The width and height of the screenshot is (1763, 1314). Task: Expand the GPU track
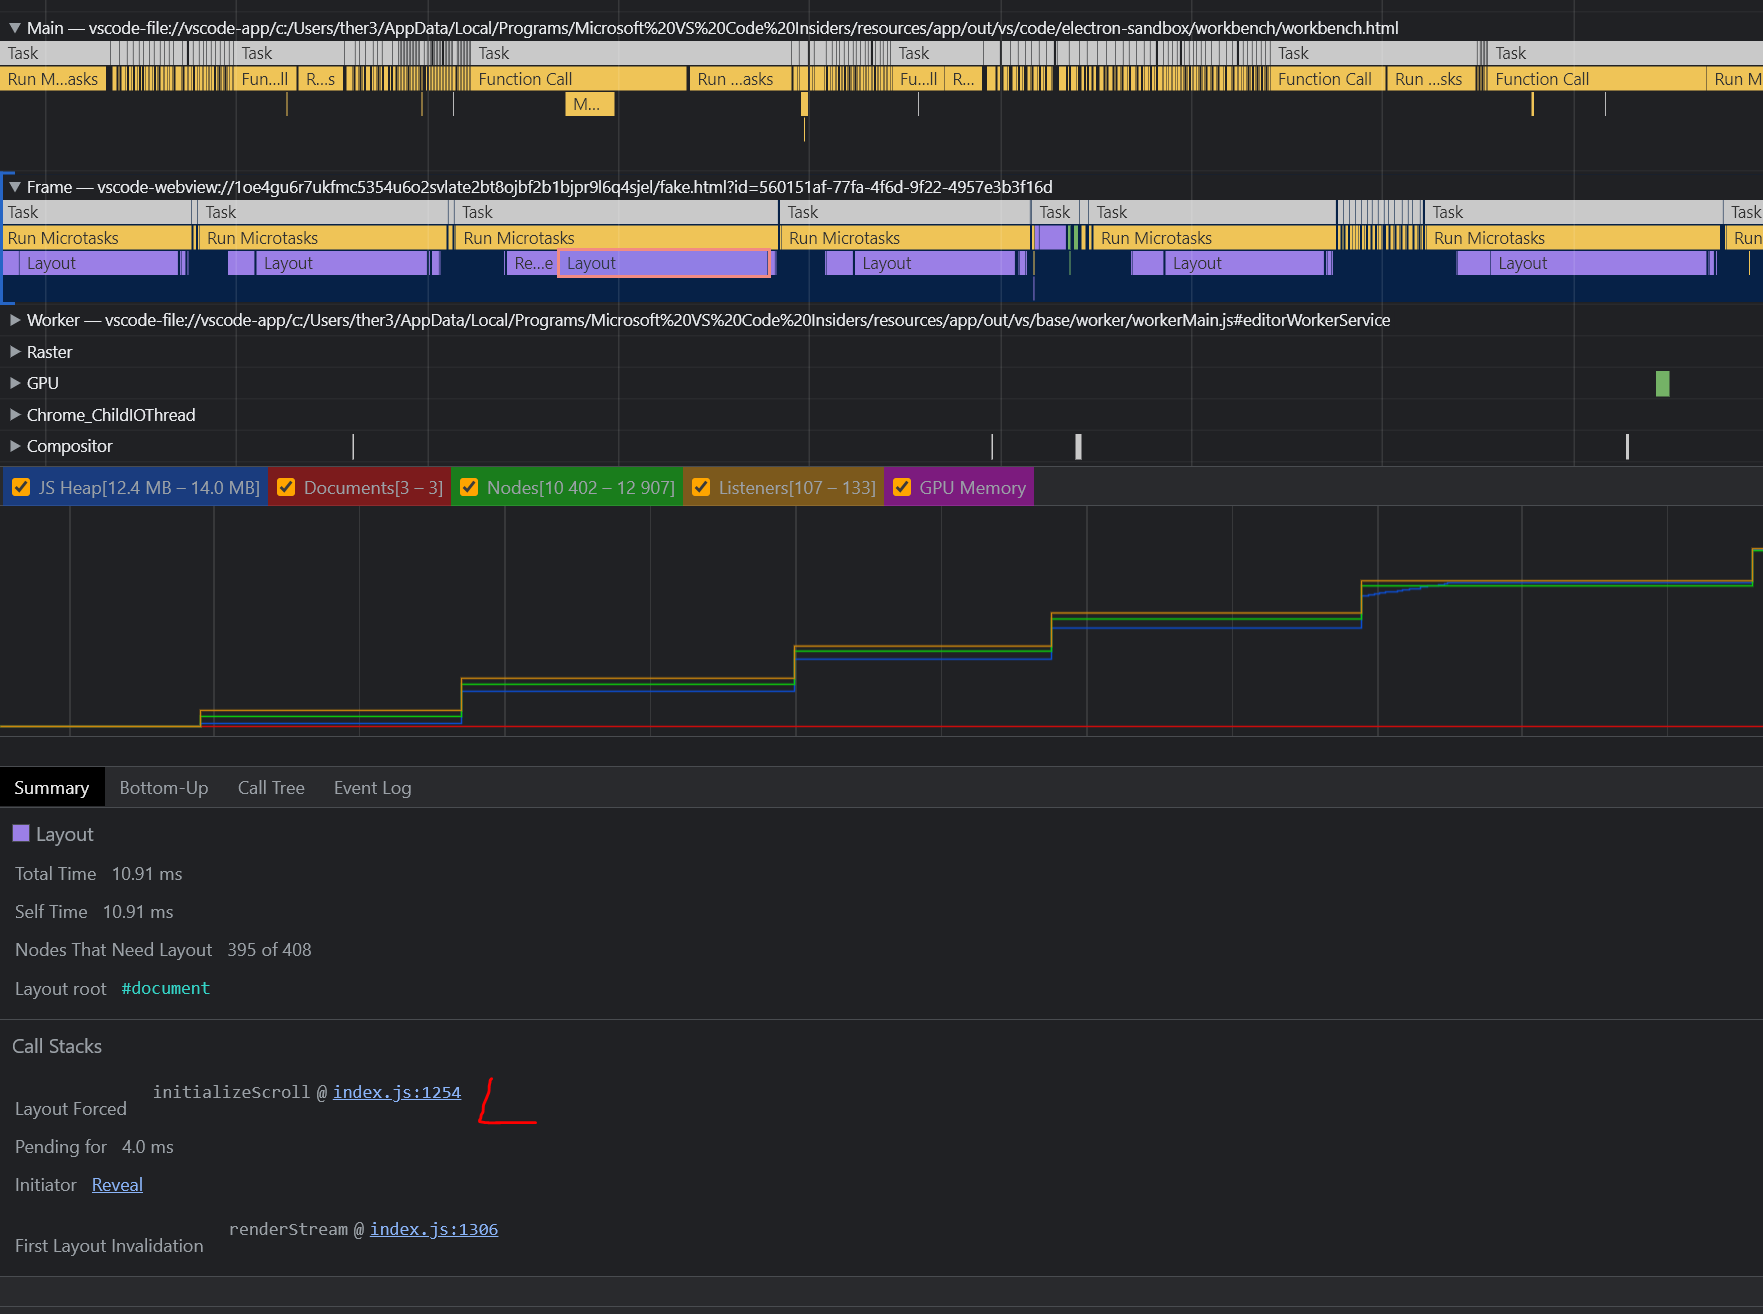14,382
